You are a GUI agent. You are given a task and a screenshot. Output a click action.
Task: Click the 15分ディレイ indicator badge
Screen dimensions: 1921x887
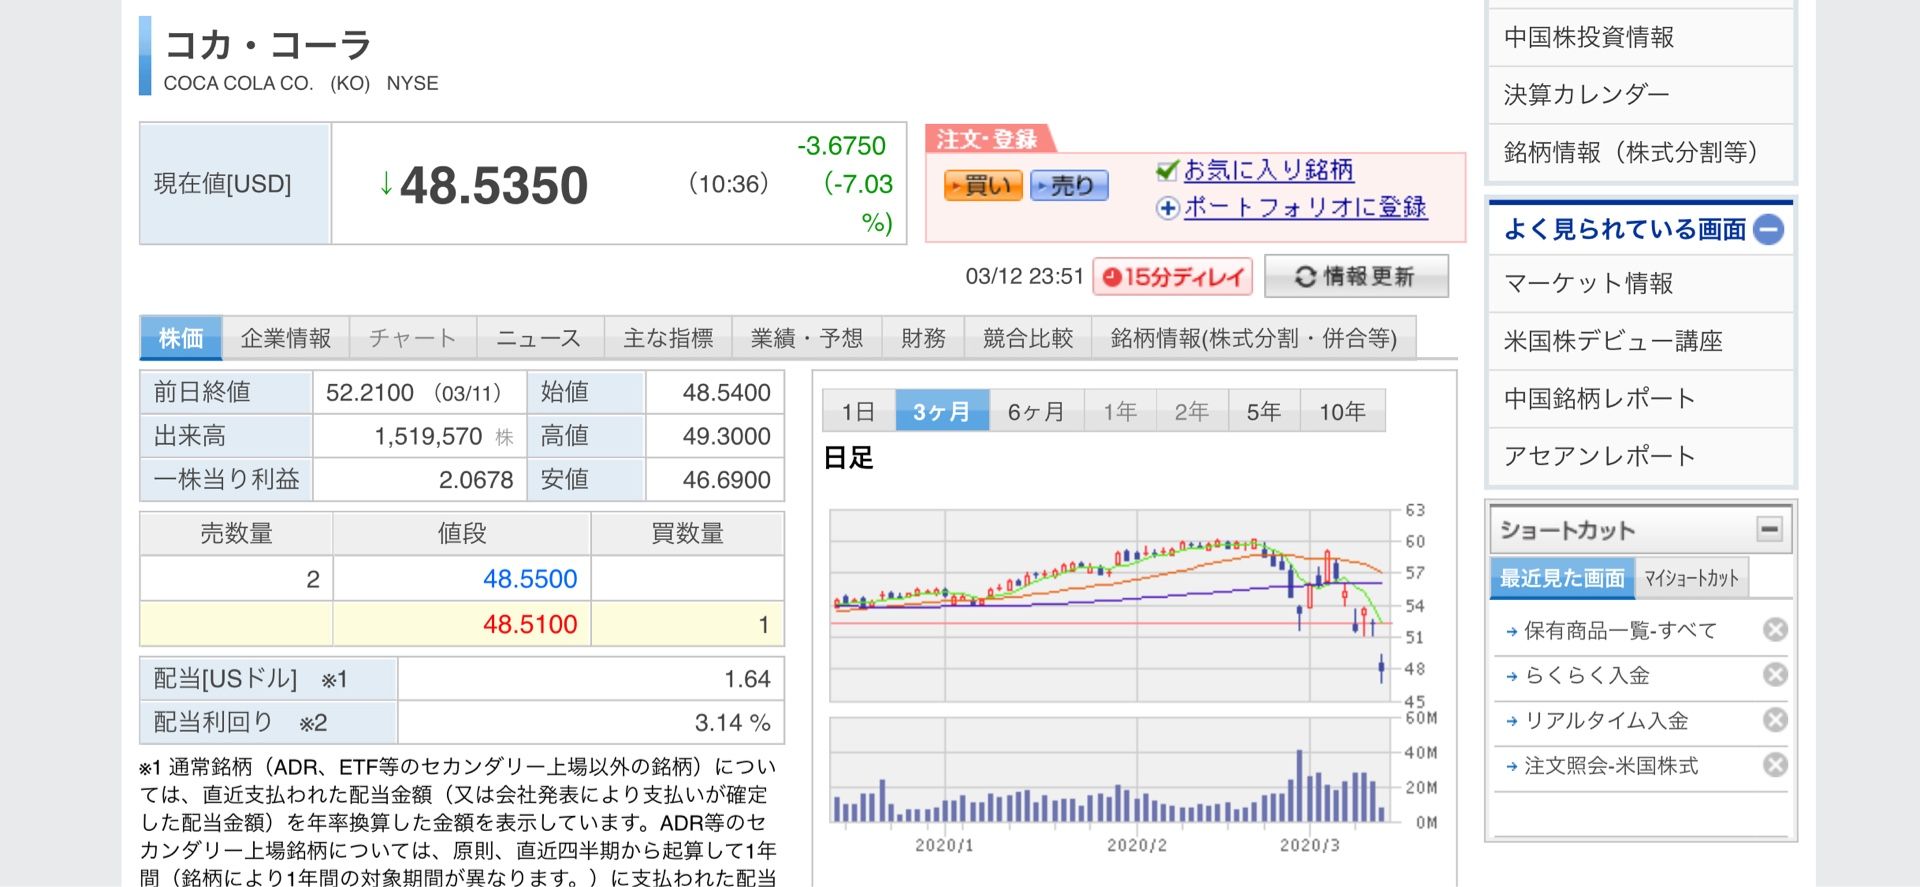1174,276
